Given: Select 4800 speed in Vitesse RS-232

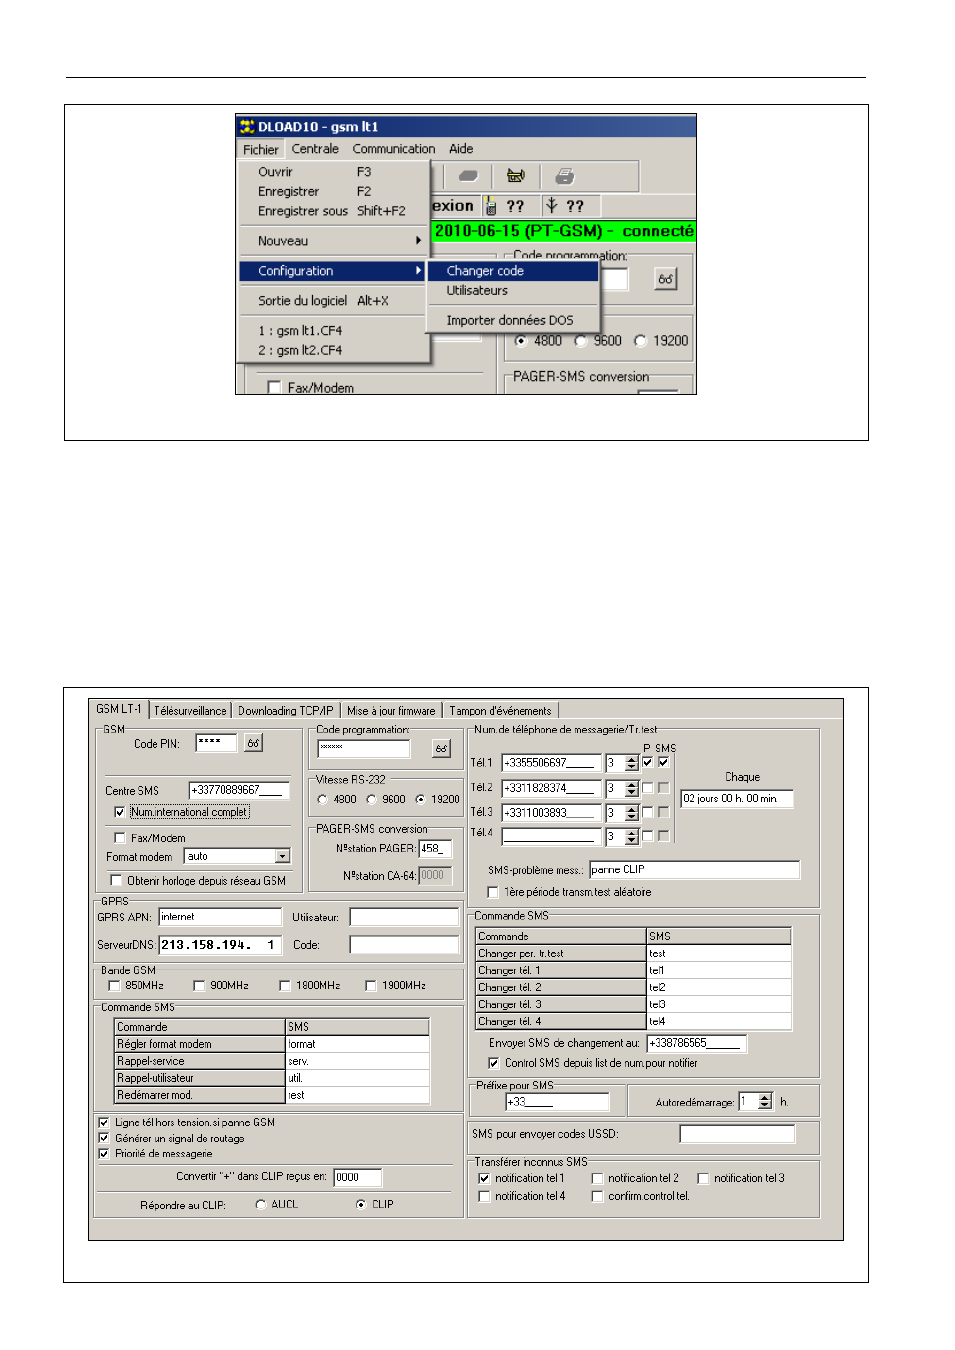Looking at the screenshot, I should click(x=322, y=799).
